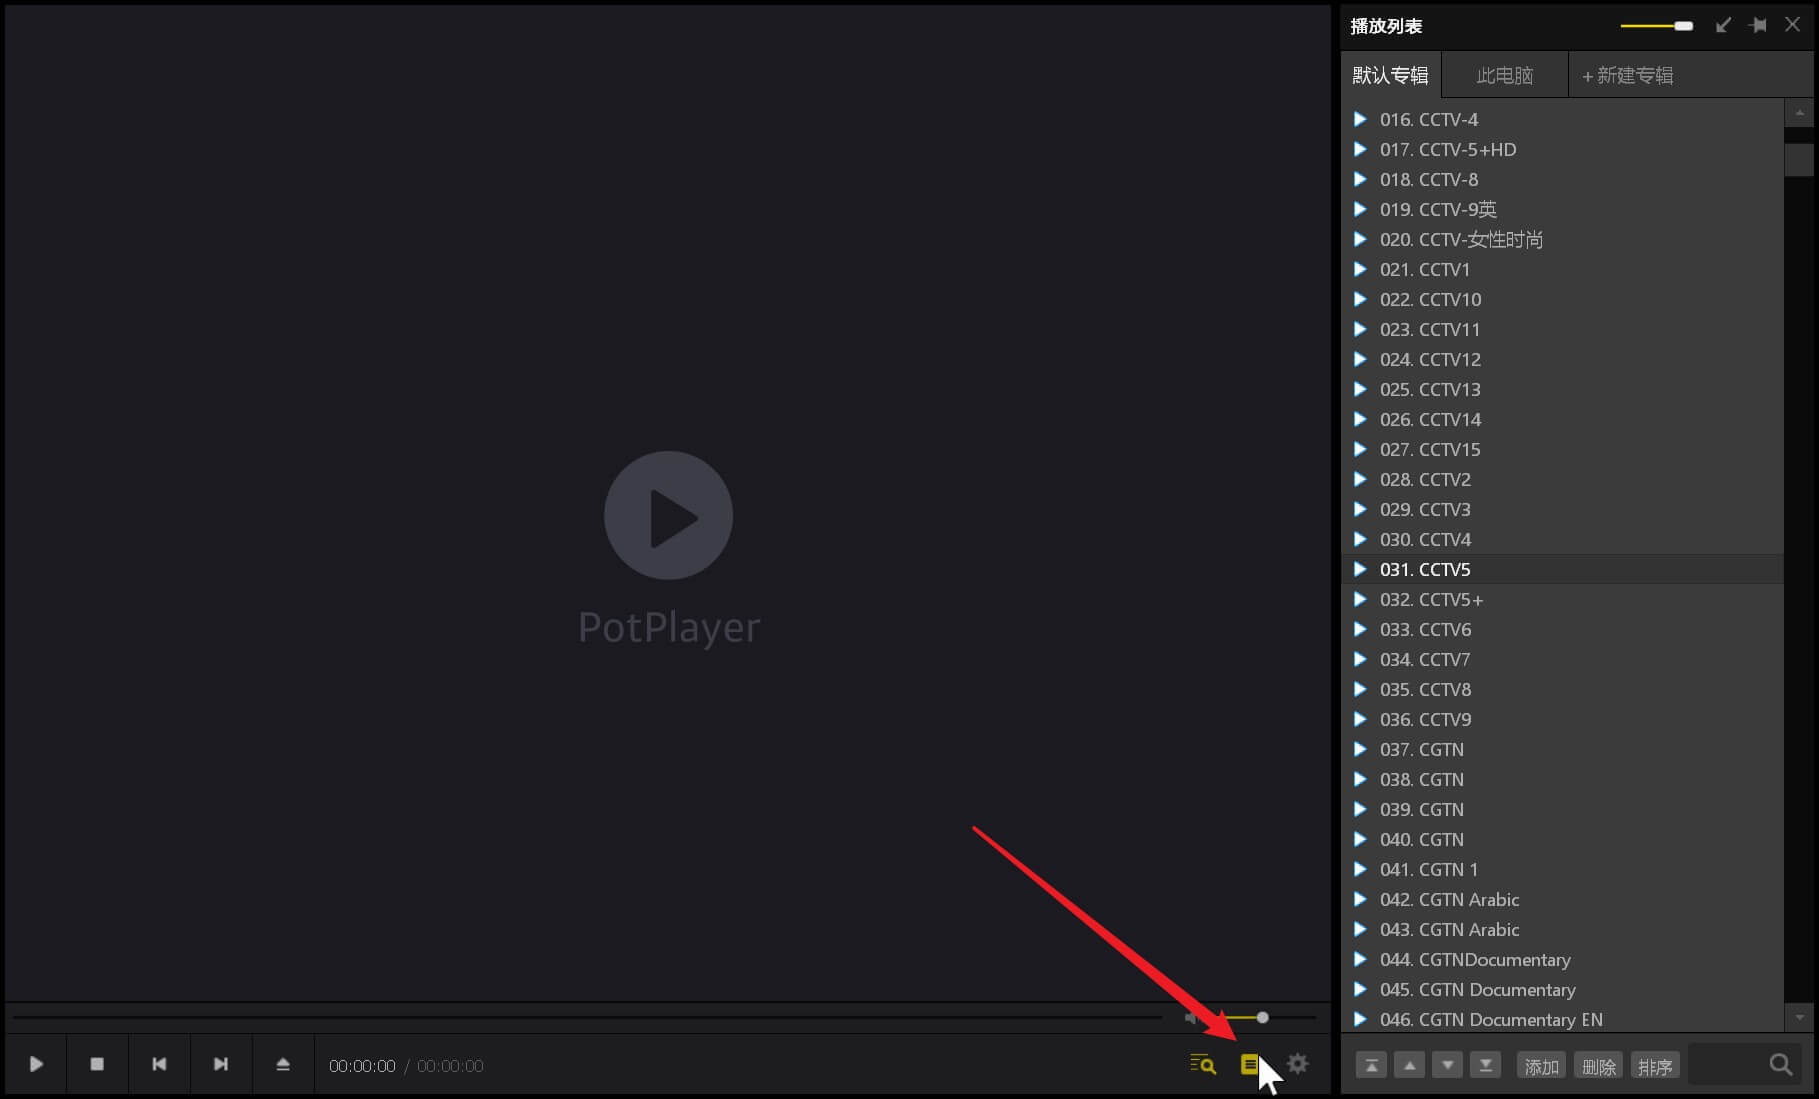Click the playlist dock arrow icon
The width and height of the screenshot is (1819, 1099).
point(1723,25)
